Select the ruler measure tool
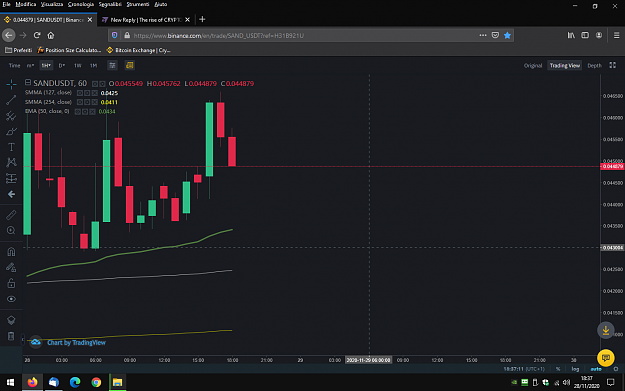 click(11, 215)
